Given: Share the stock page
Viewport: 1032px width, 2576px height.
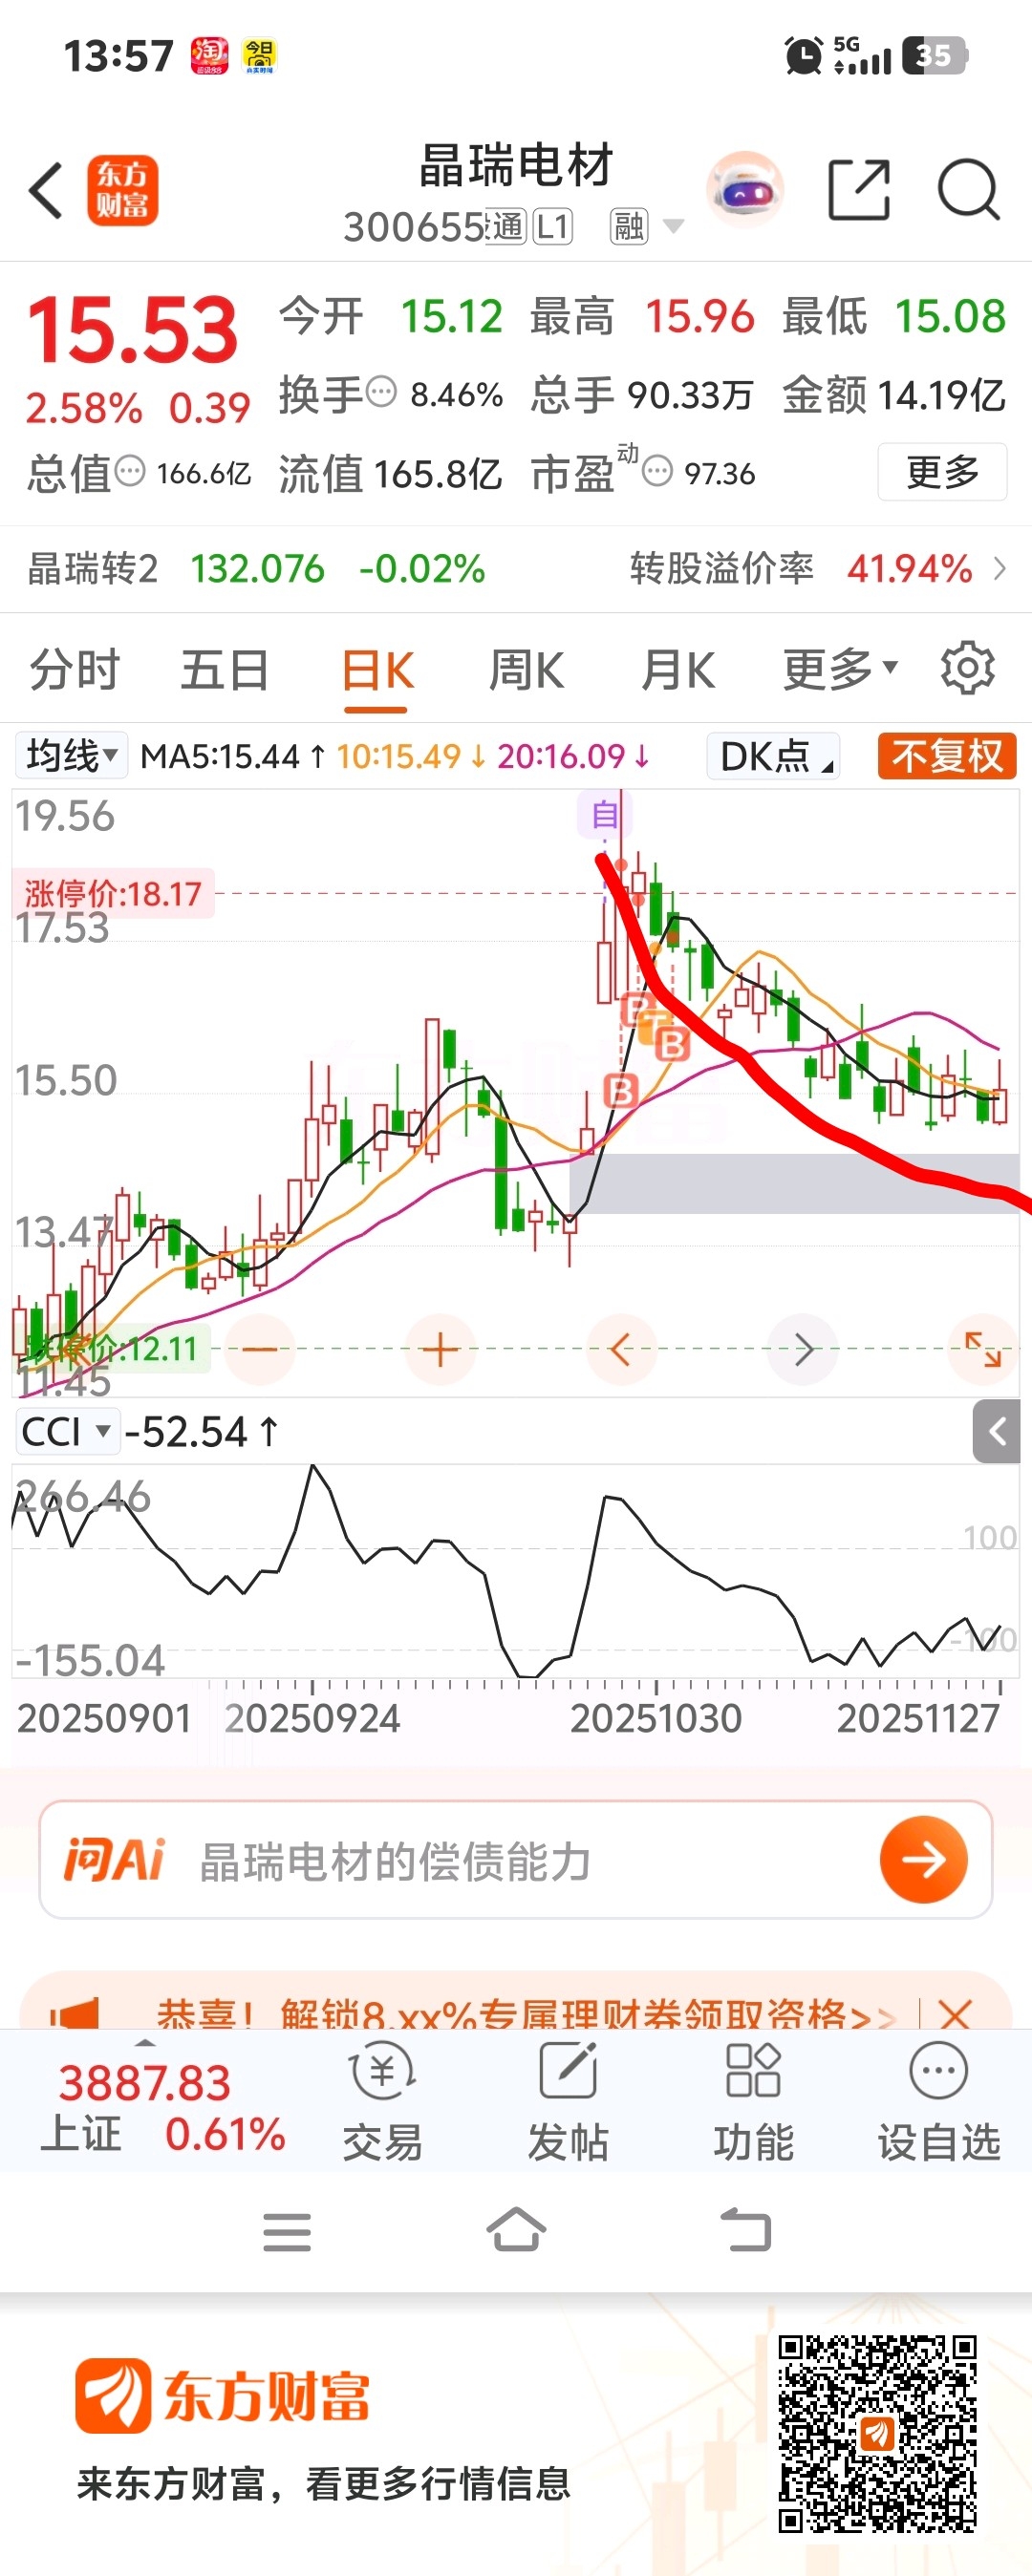Looking at the screenshot, I should 859,189.
